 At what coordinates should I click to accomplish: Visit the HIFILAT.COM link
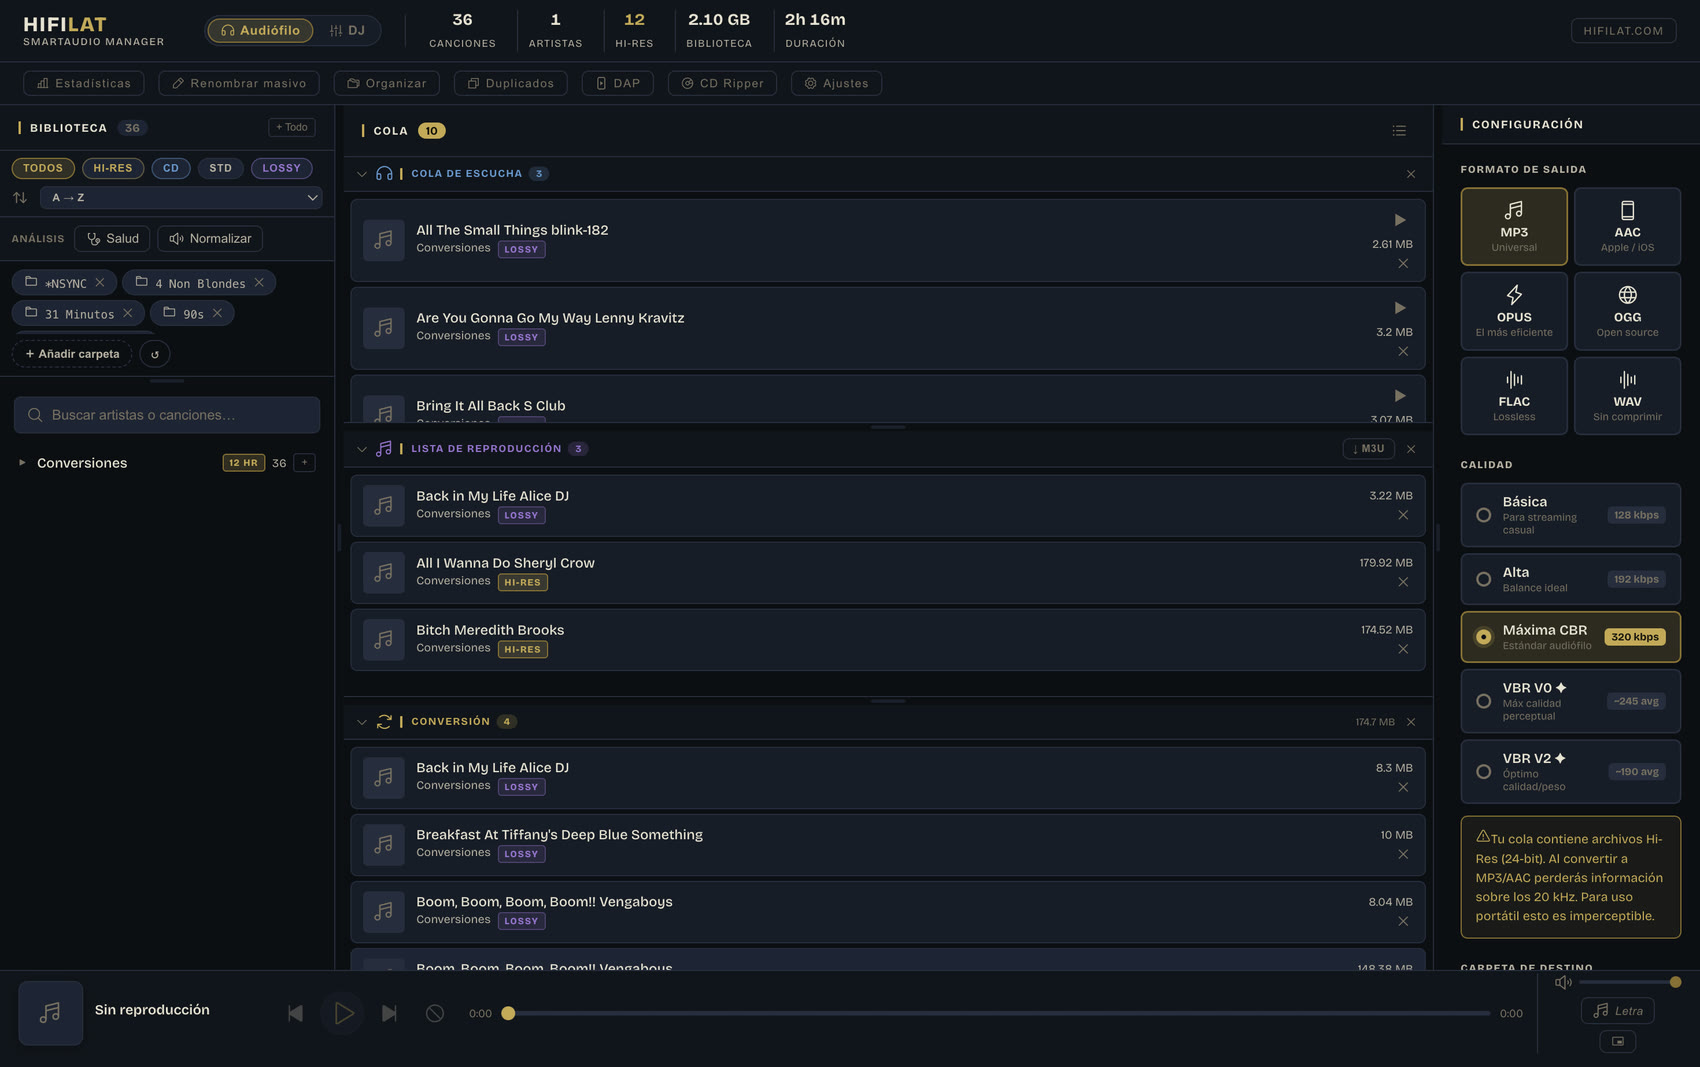pos(1623,31)
